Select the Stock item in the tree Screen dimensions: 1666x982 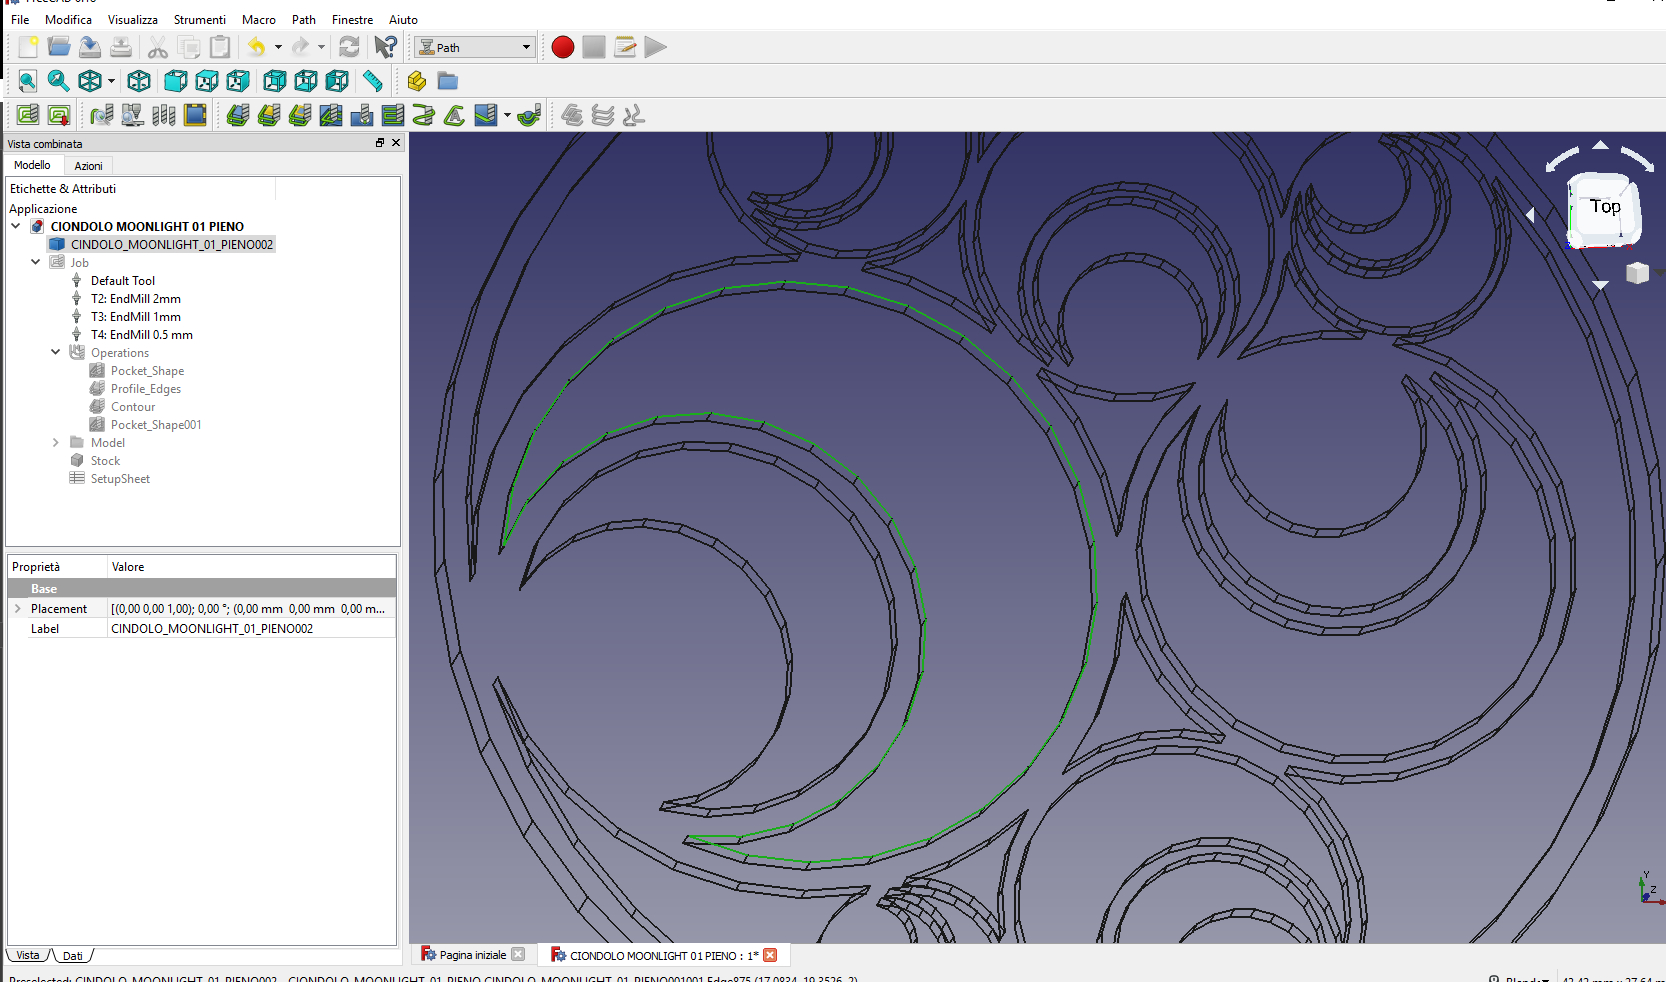pyautogui.click(x=105, y=460)
